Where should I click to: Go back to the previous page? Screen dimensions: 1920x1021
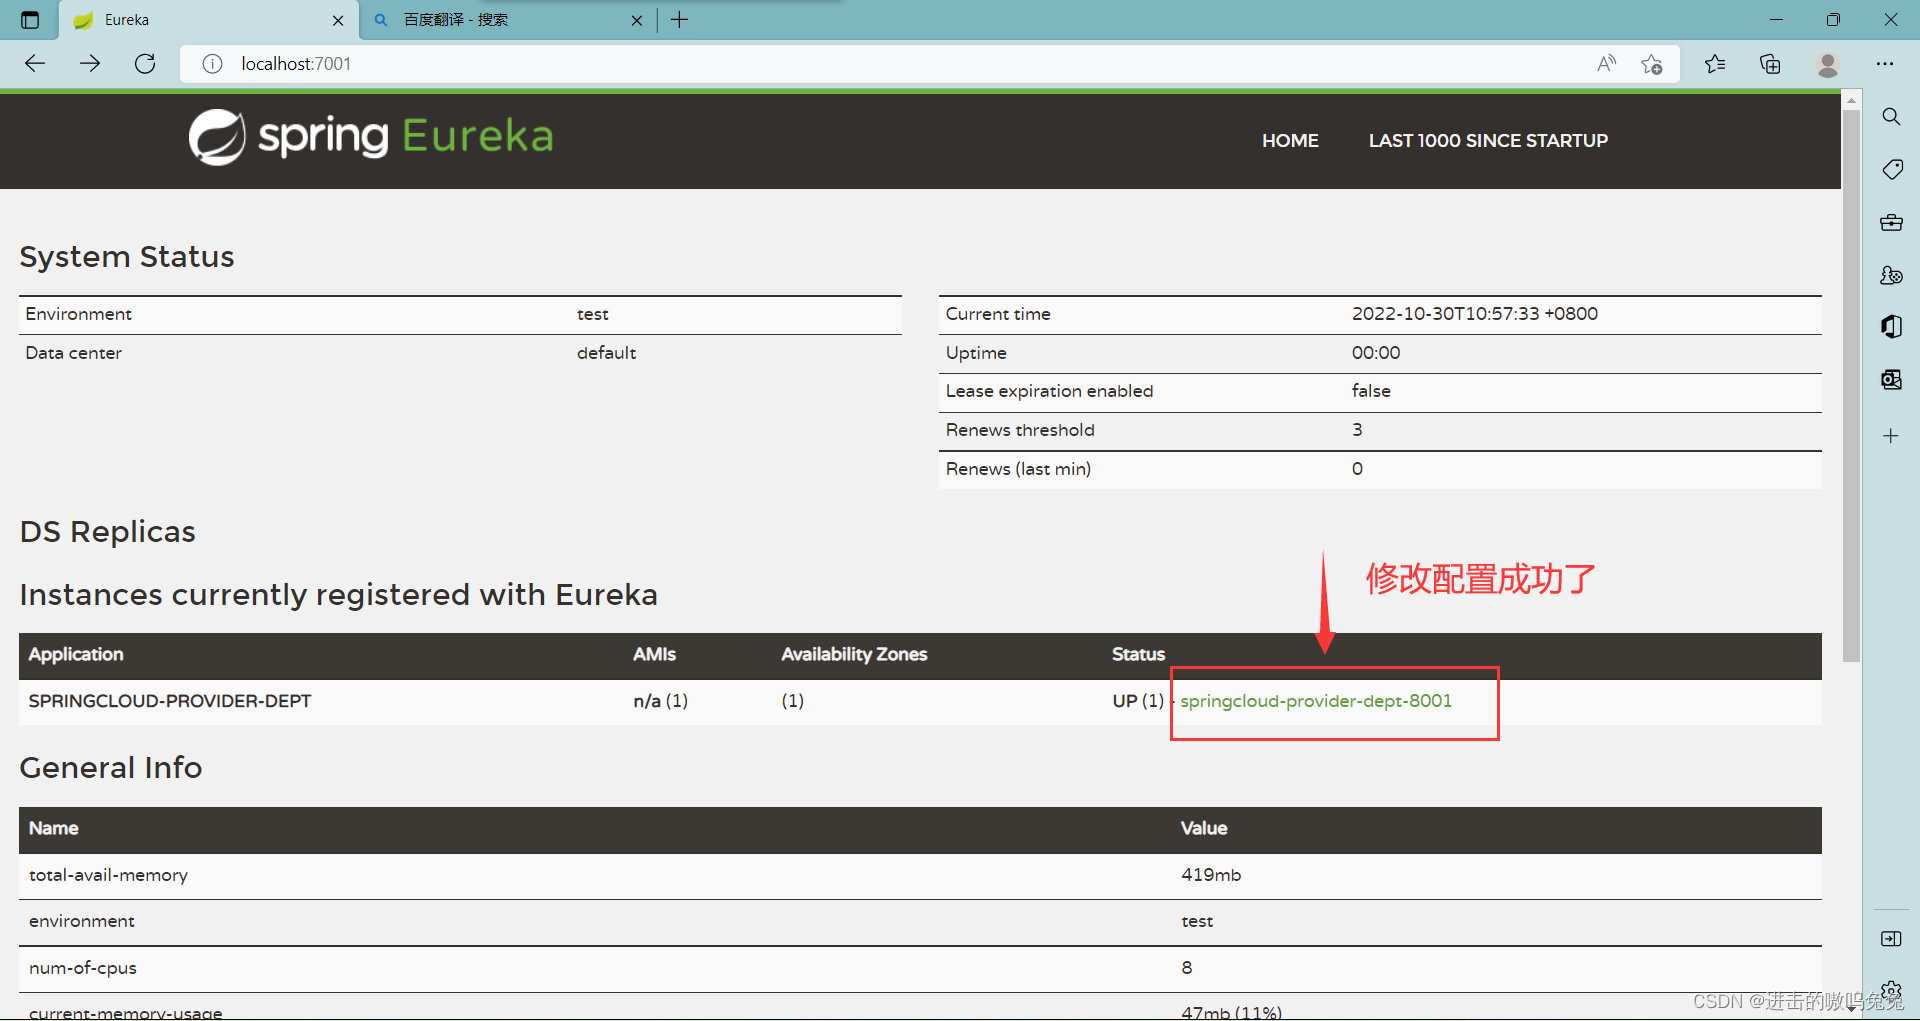pyautogui.click(x=35, y=64)
